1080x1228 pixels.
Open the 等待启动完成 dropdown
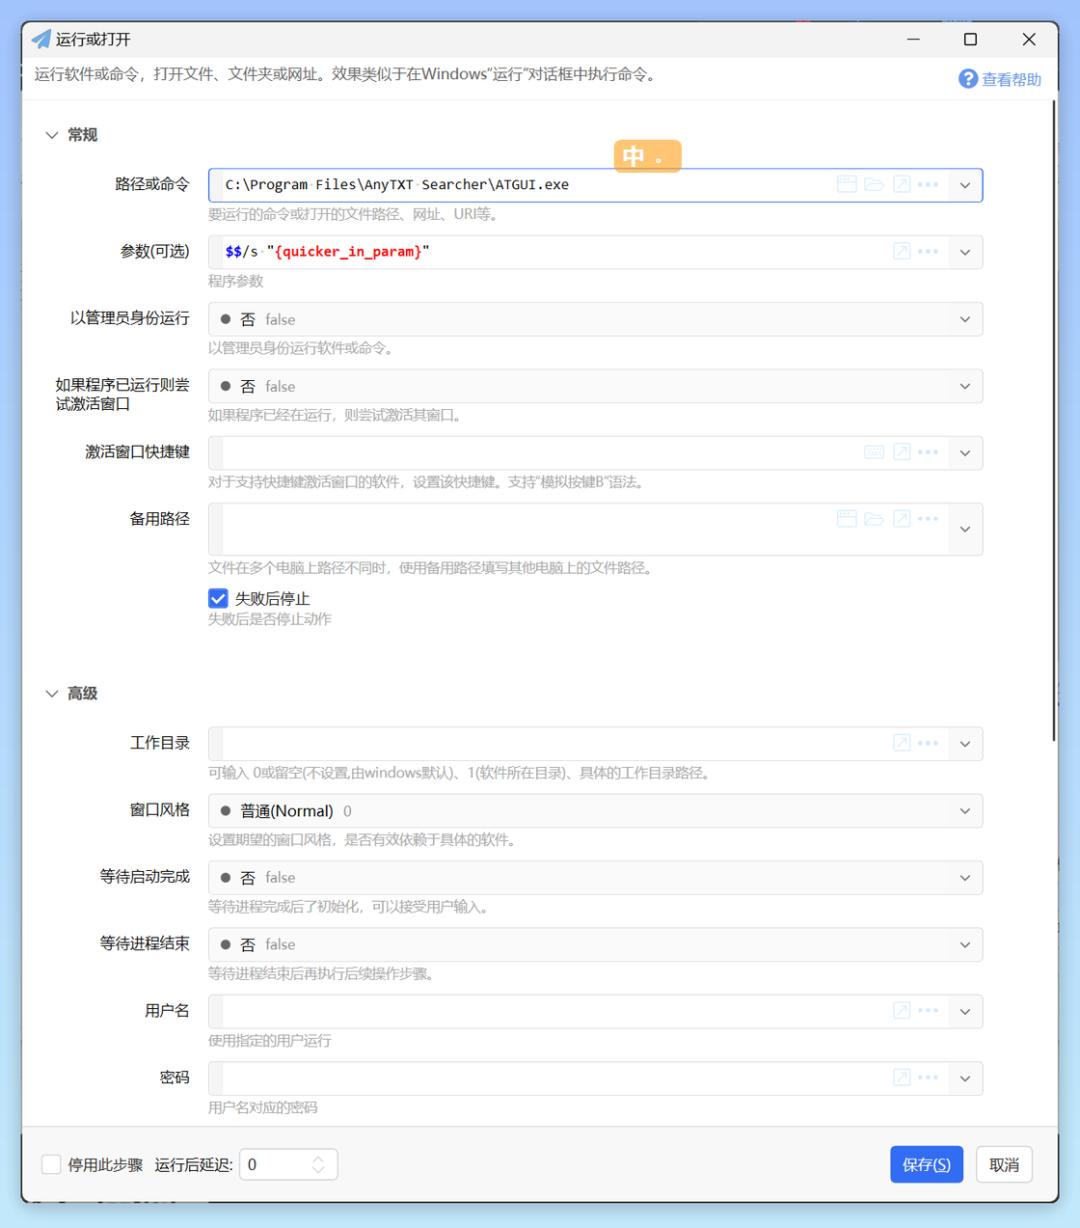595,877
